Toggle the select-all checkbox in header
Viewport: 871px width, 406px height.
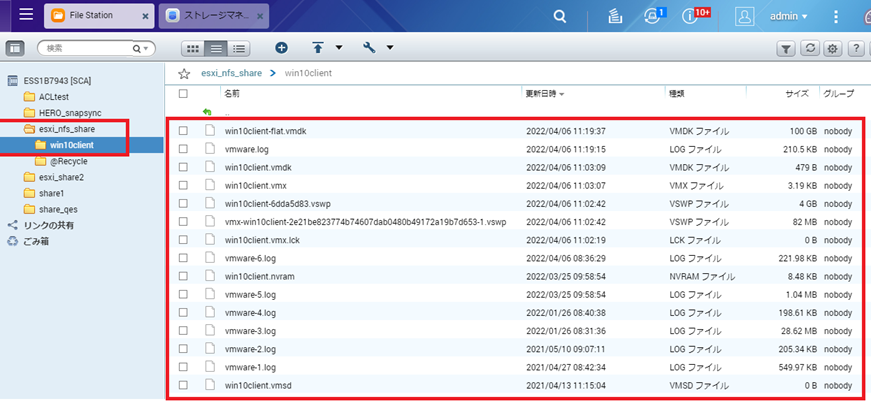(183, 93)
